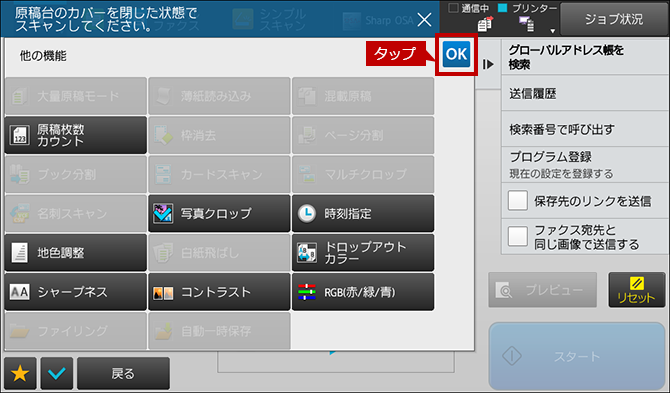Viewport: 670px width, 393px height.
Task: Check ファクス宛先と同じ画像で送信する checkbox
Action: click(x=518, y=237)
